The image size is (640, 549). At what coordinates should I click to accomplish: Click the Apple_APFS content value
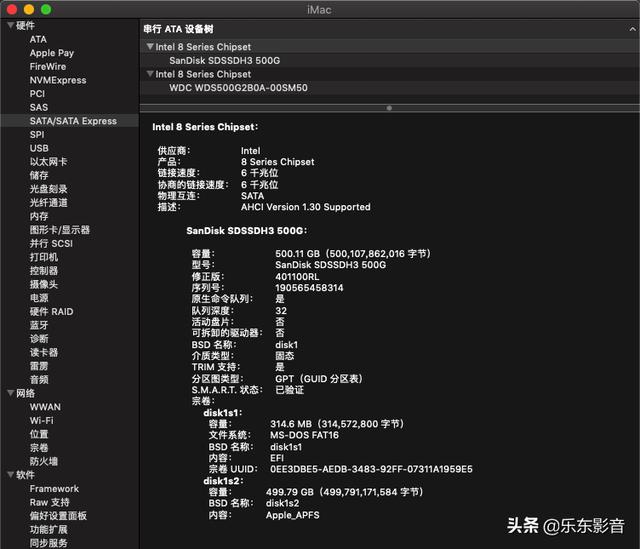292,515
